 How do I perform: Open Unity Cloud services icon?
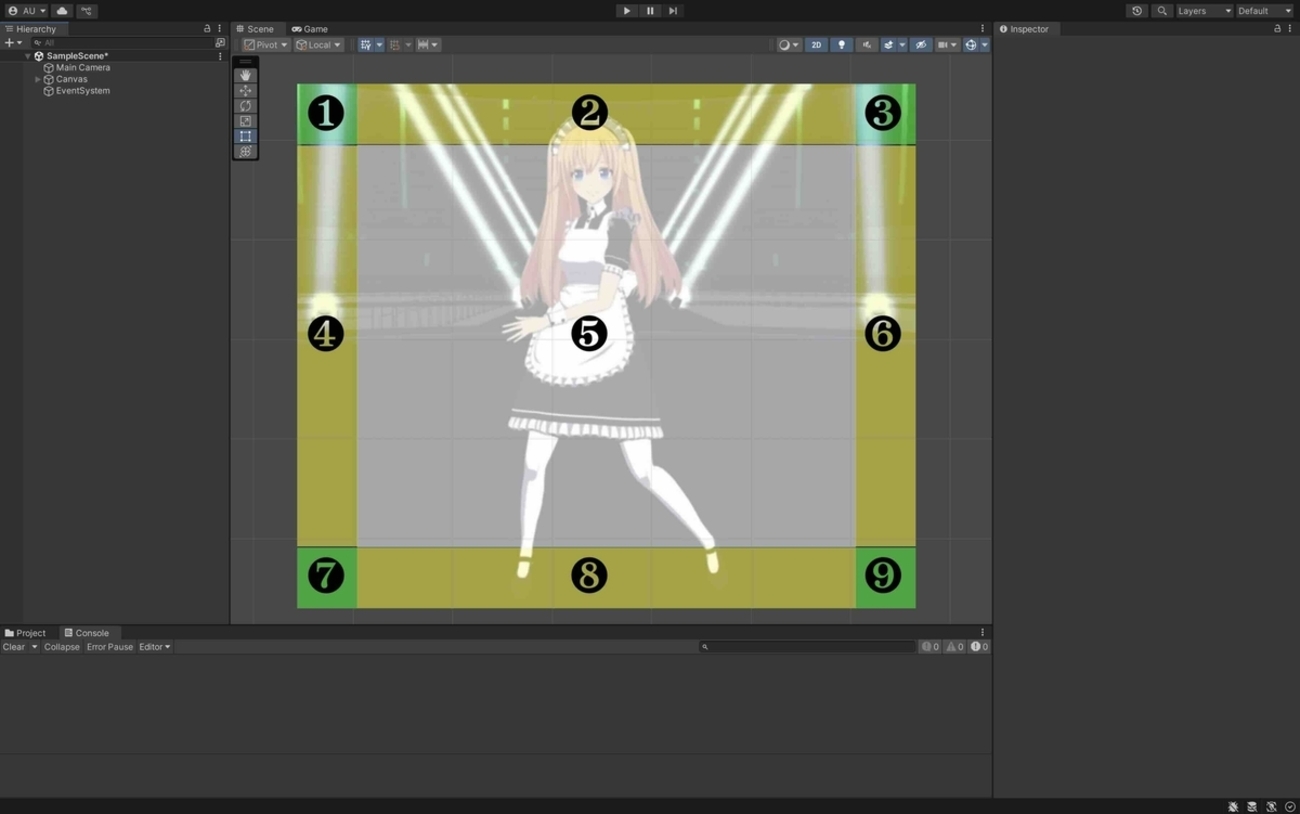pyautogui.click(x=62, y=11)
